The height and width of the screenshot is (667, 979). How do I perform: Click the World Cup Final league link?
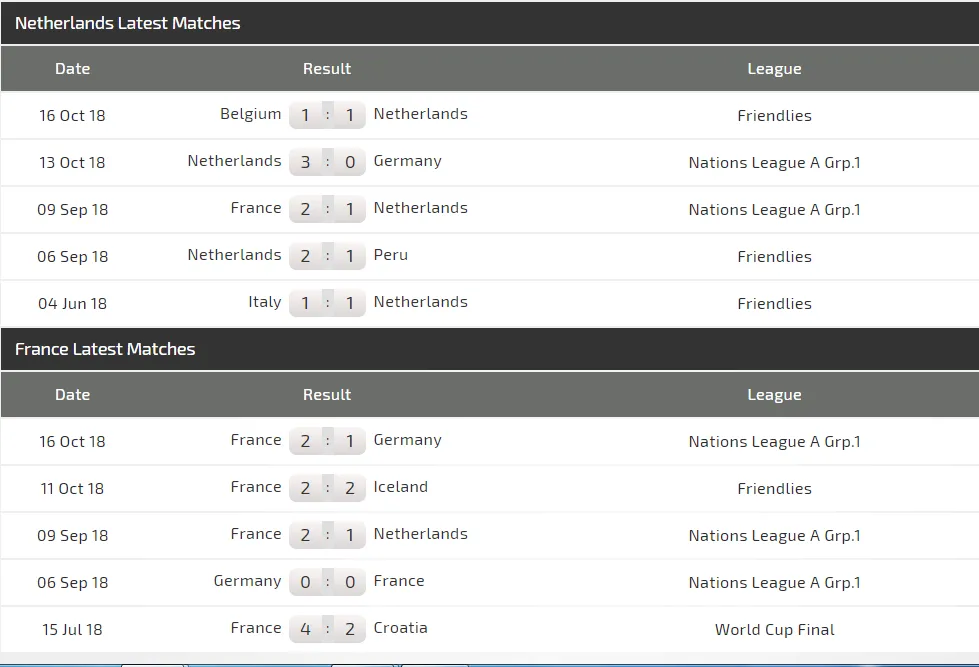coord(774,630)
